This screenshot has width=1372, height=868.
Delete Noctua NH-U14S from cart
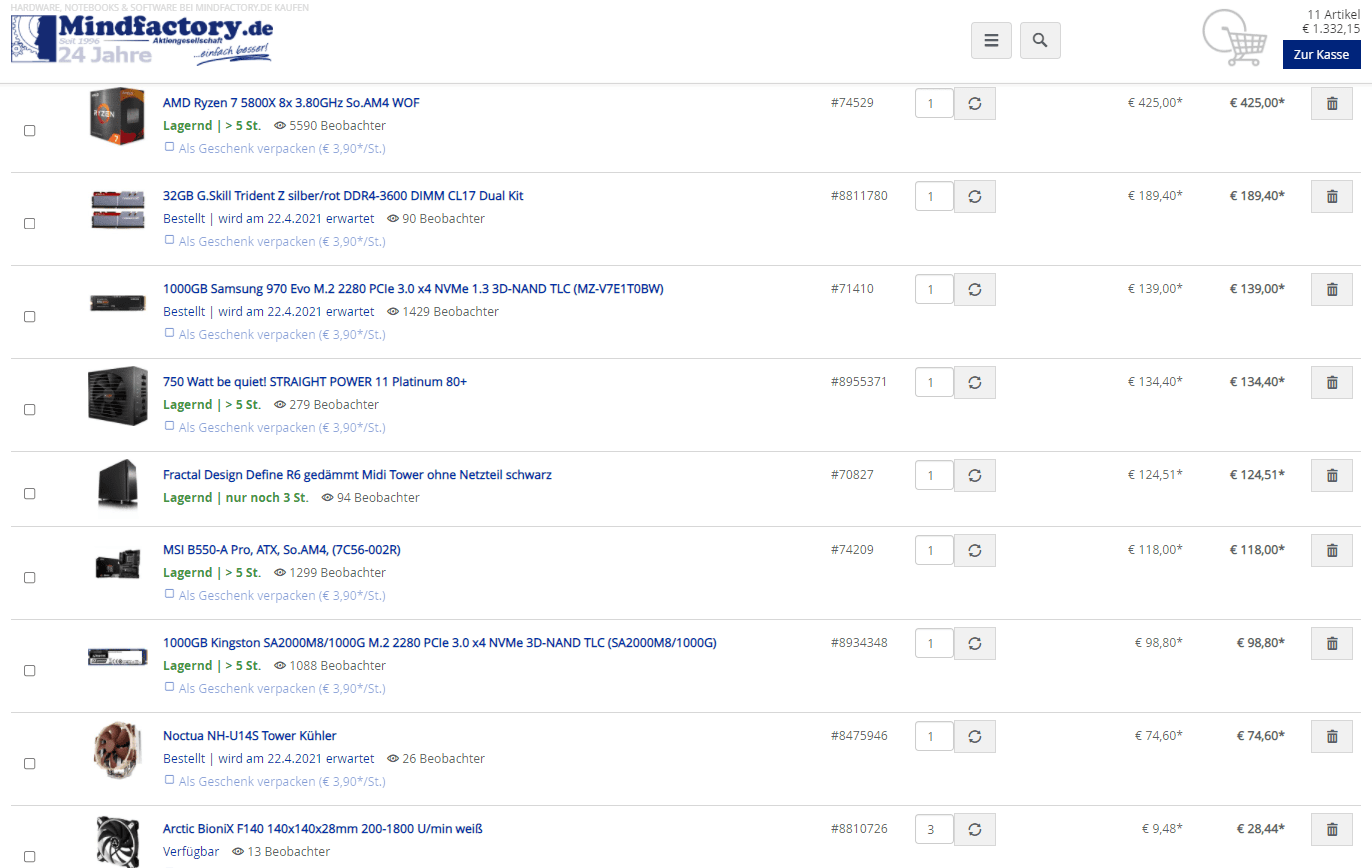[x=1331, y=736]
